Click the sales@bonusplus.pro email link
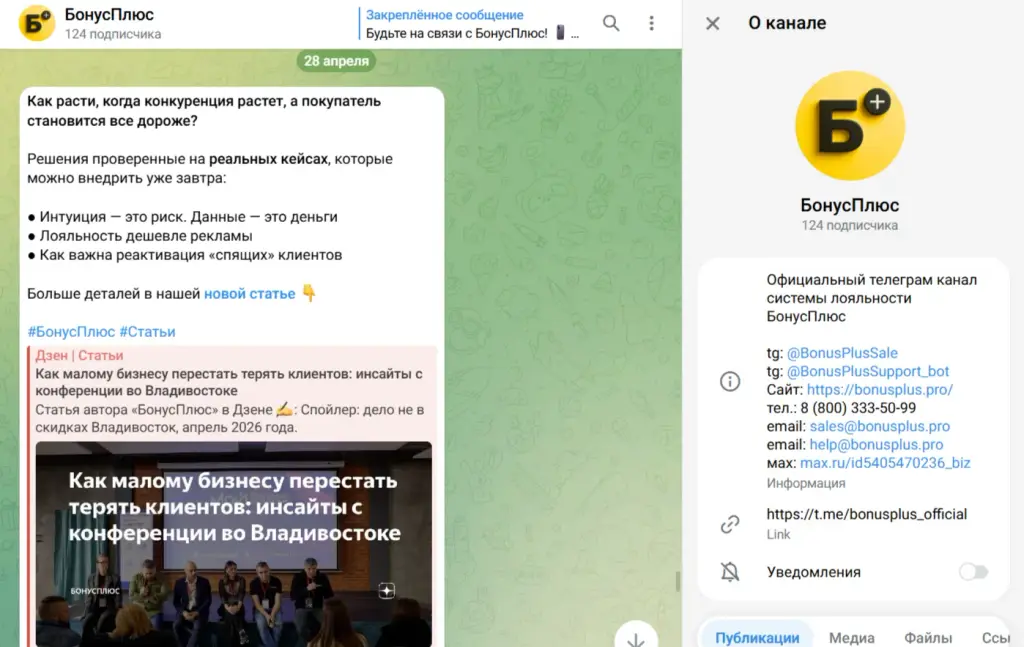Screen dimensions: 1024x647 tap(880, 426)
